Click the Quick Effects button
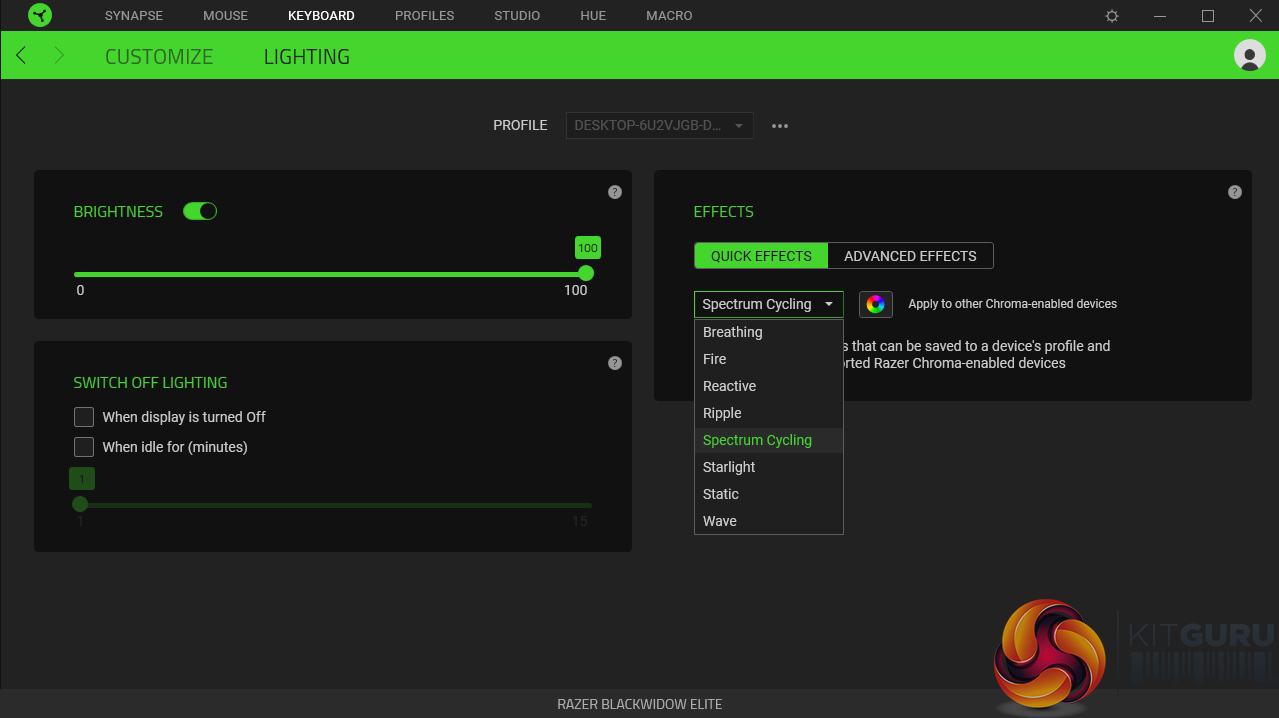Image resolution: width=1279 pixels, height=718 pixels. (x=761, y=256)
